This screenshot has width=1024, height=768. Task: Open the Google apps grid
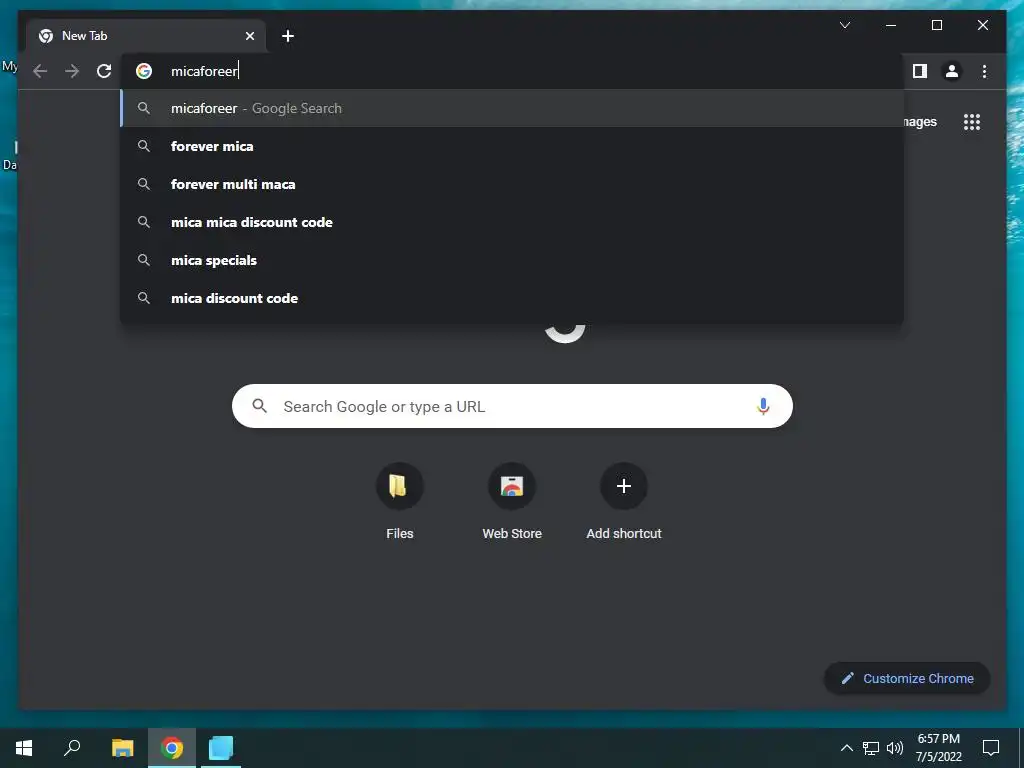(972, 122)
